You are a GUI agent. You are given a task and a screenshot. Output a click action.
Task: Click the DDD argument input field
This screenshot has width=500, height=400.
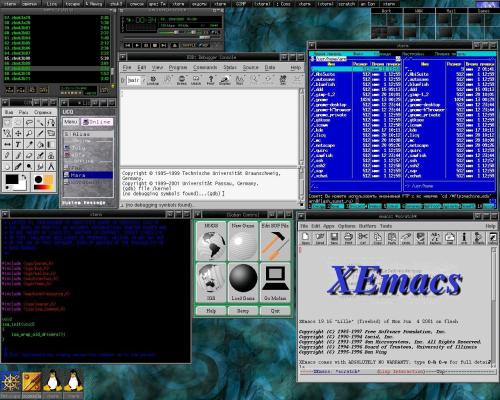(x=134, y=80)
